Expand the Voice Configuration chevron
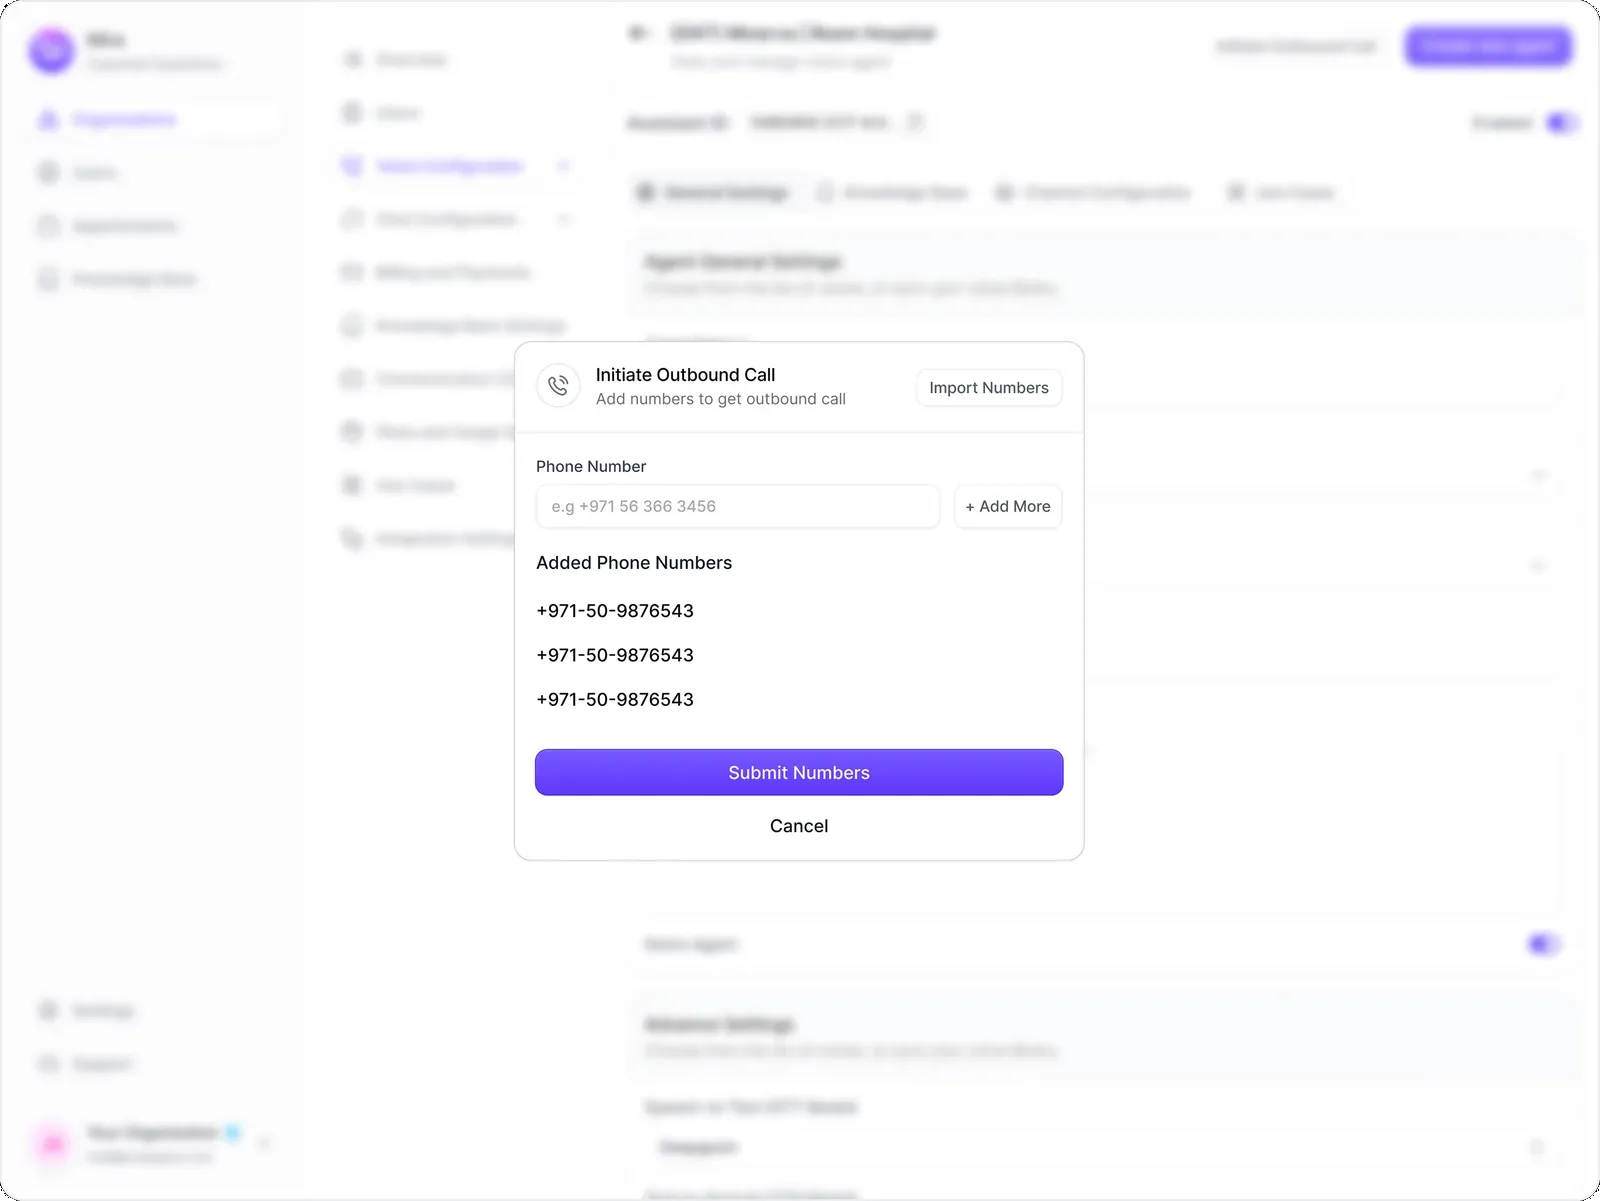 (563, 166)
